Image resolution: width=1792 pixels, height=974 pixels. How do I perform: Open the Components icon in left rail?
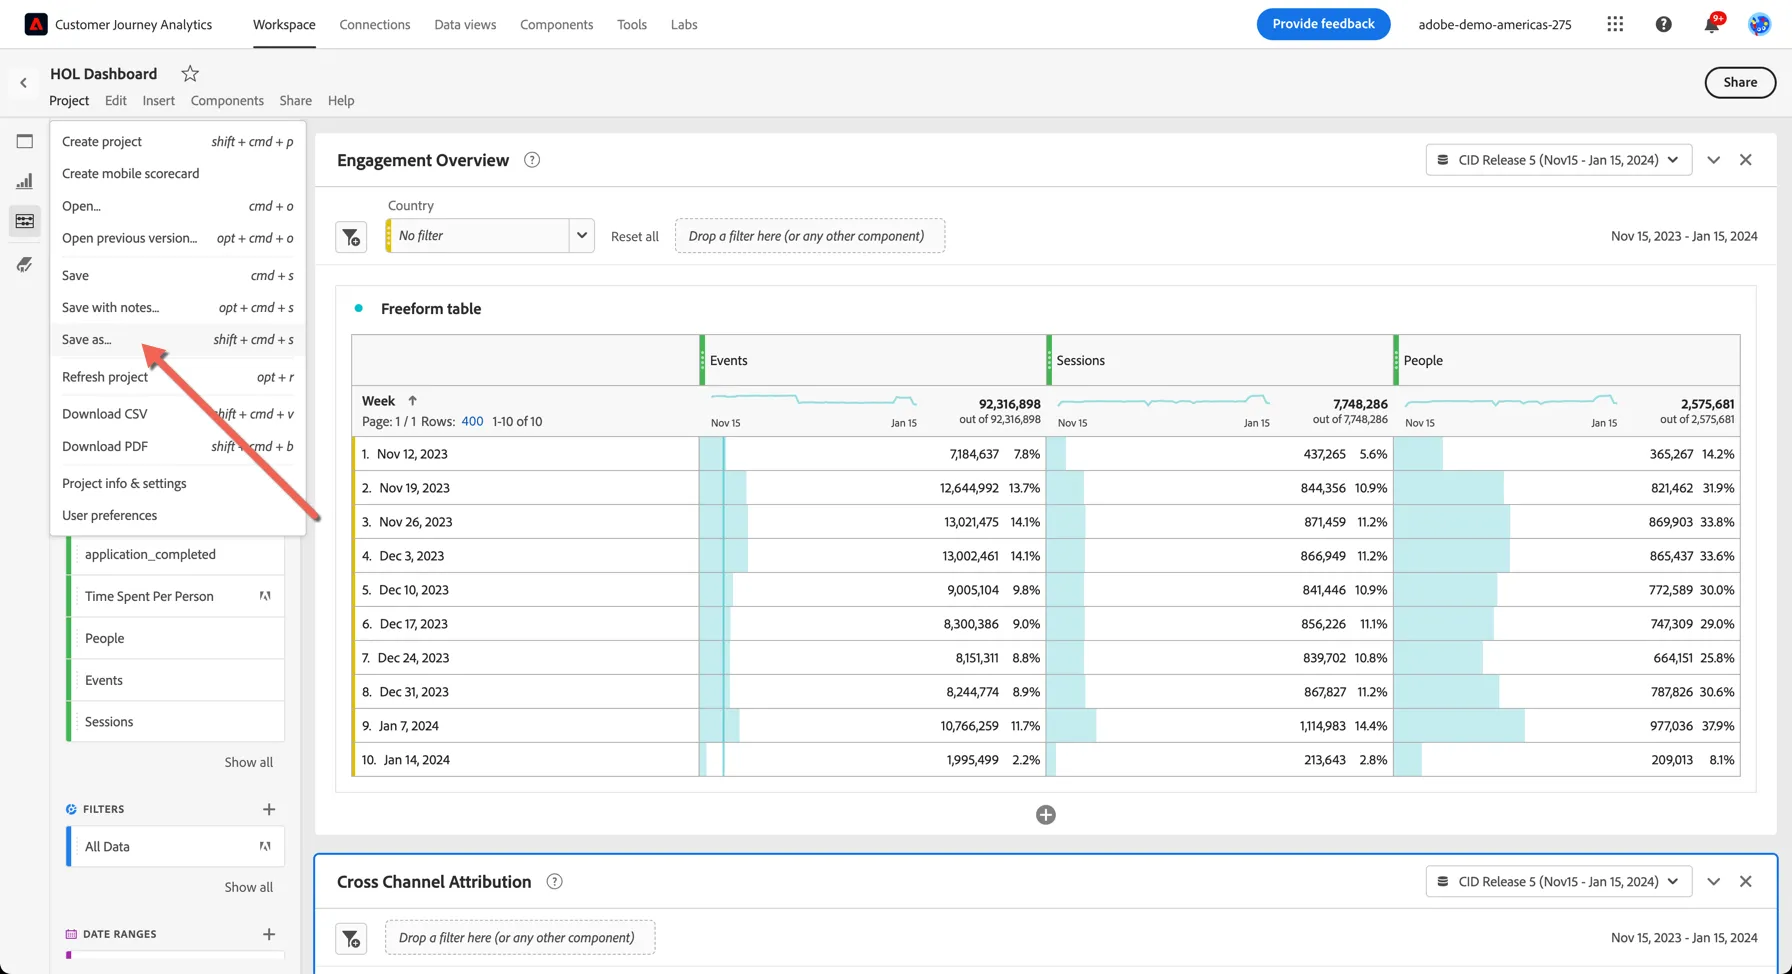(x=25, y=221)
